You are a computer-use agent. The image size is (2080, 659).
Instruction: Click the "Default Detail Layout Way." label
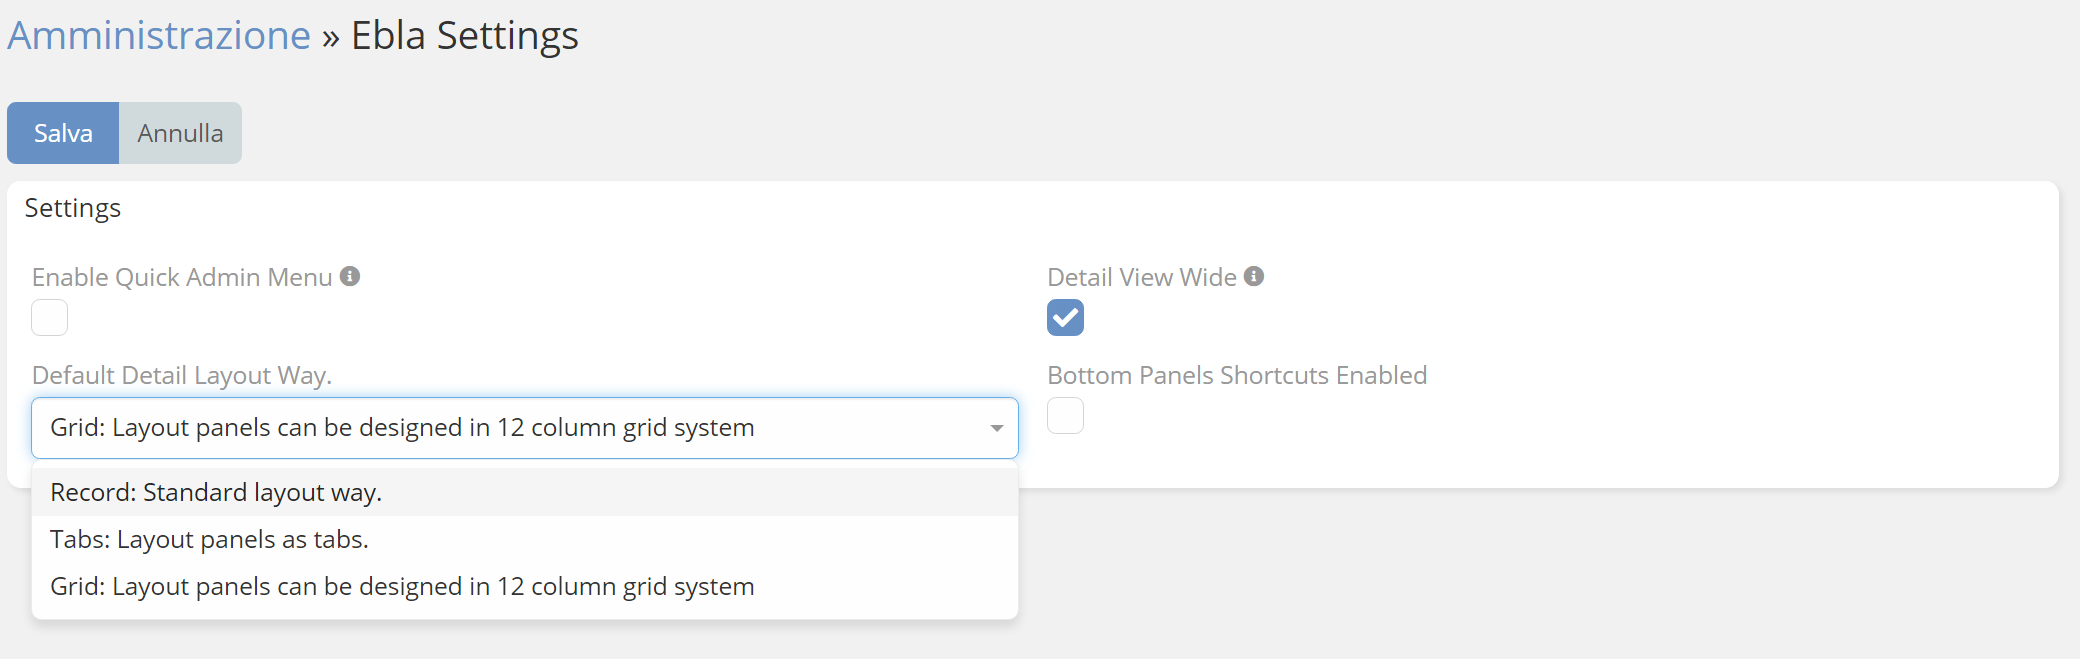point(182,375)
